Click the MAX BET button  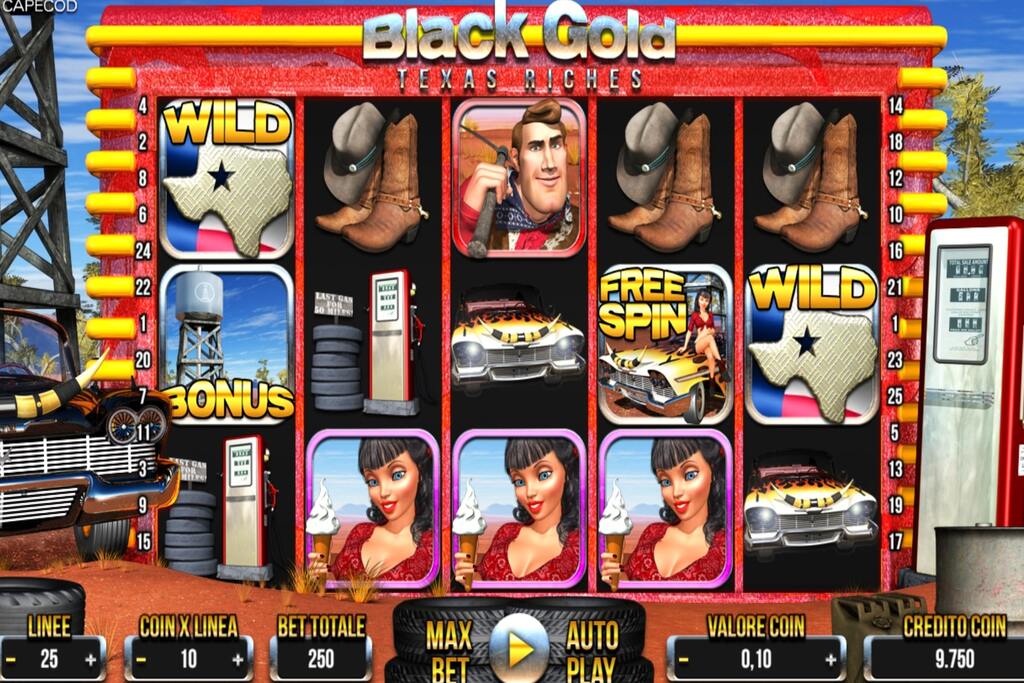[451, 652]
